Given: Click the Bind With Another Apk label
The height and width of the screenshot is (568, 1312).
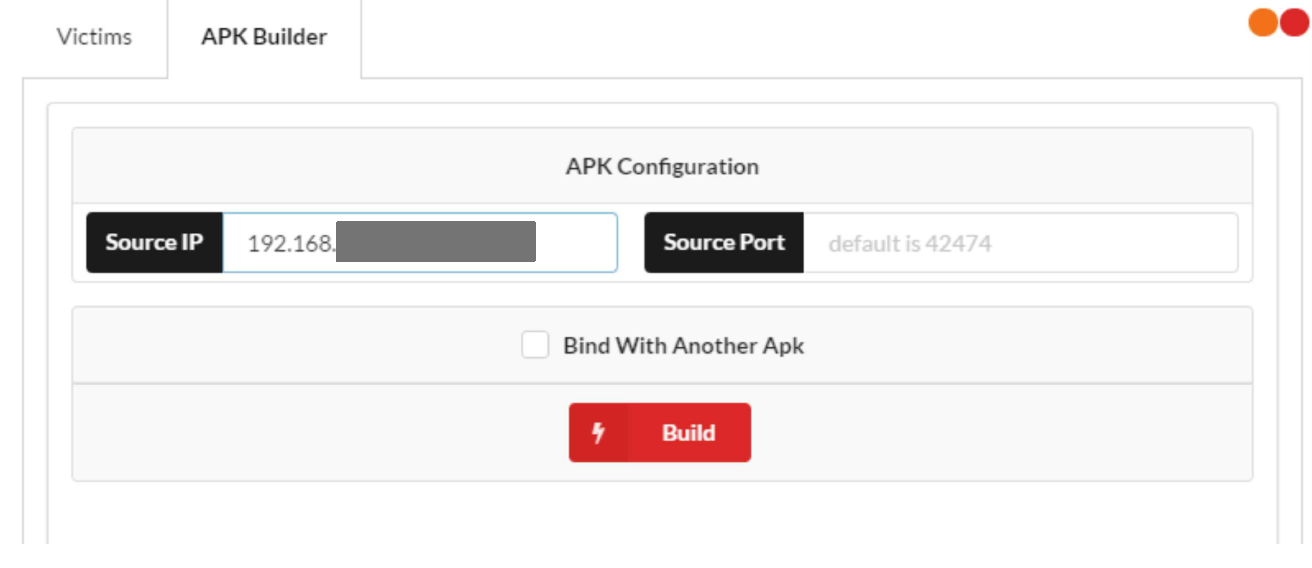Looking at the screenshot, I should point(683,346).
